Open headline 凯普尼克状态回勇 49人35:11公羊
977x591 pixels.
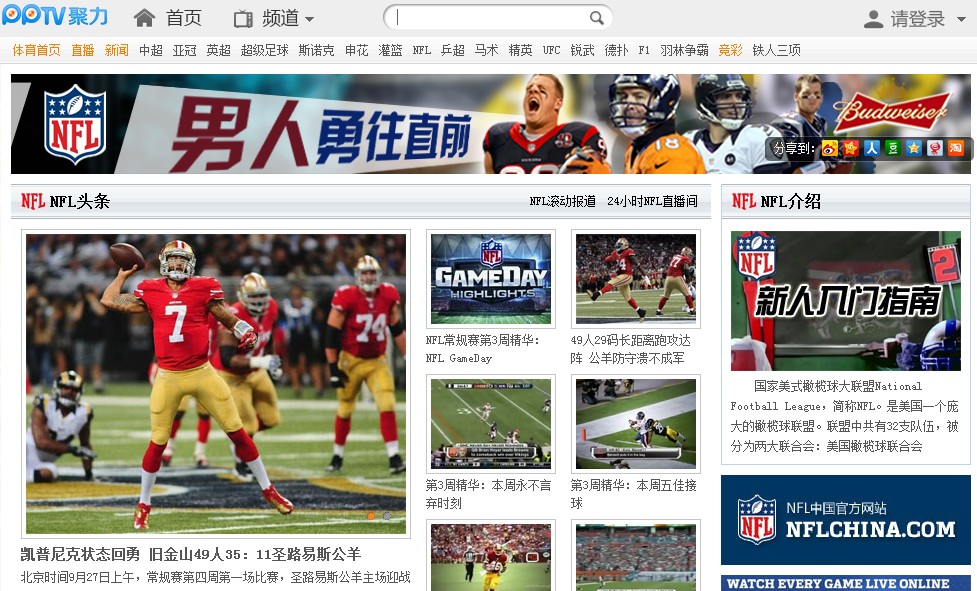pyautogui.click(x=191, y=554)
